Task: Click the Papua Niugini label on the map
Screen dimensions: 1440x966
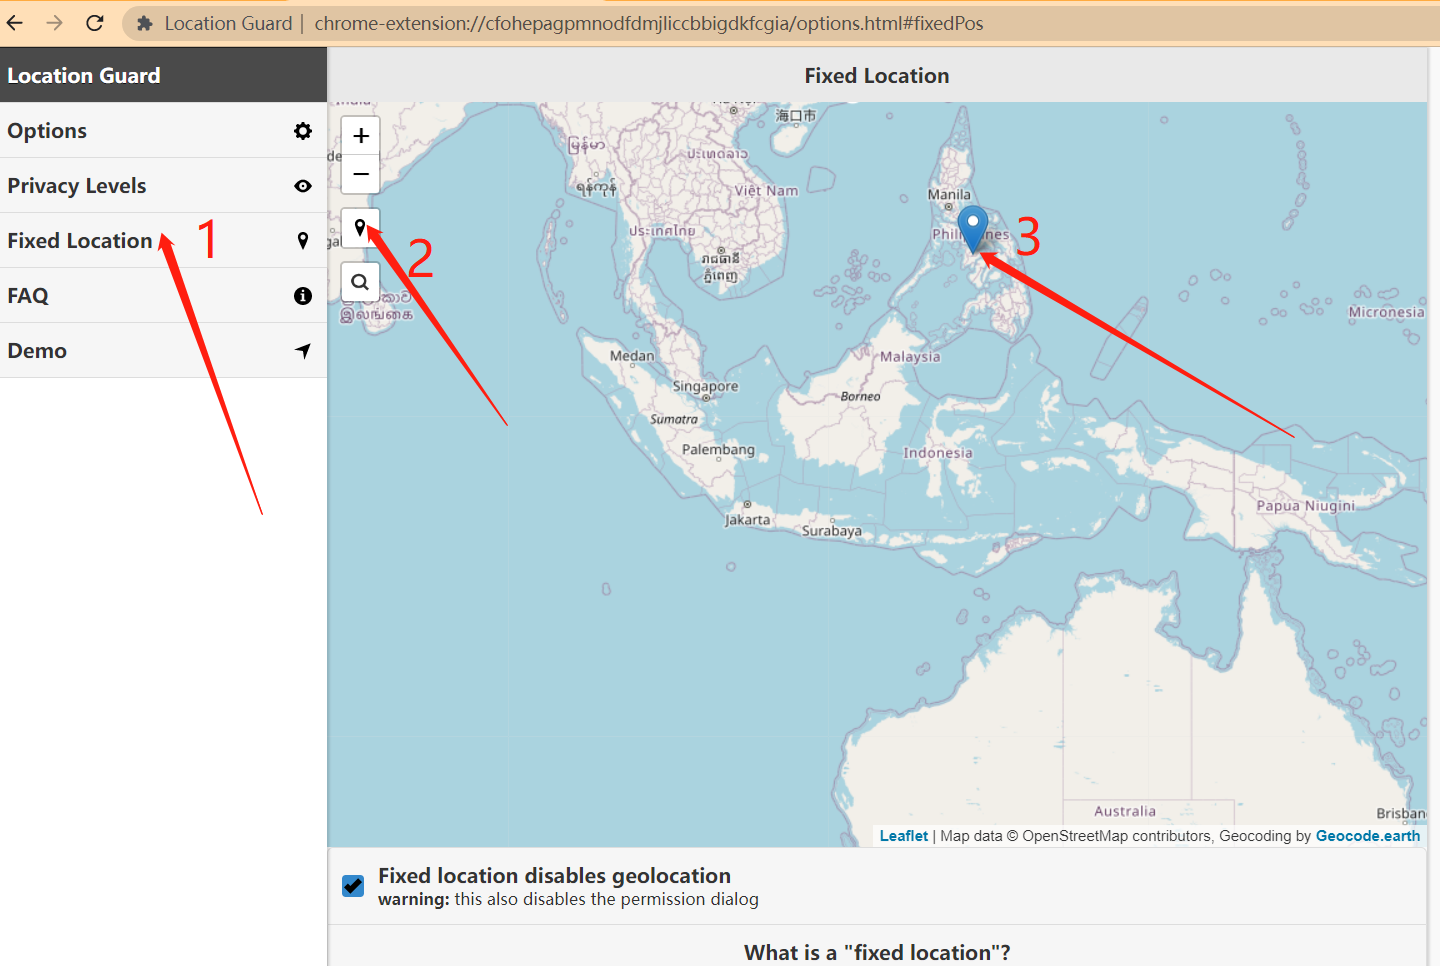Action: pyautogui.click(x=1306, y=506)
